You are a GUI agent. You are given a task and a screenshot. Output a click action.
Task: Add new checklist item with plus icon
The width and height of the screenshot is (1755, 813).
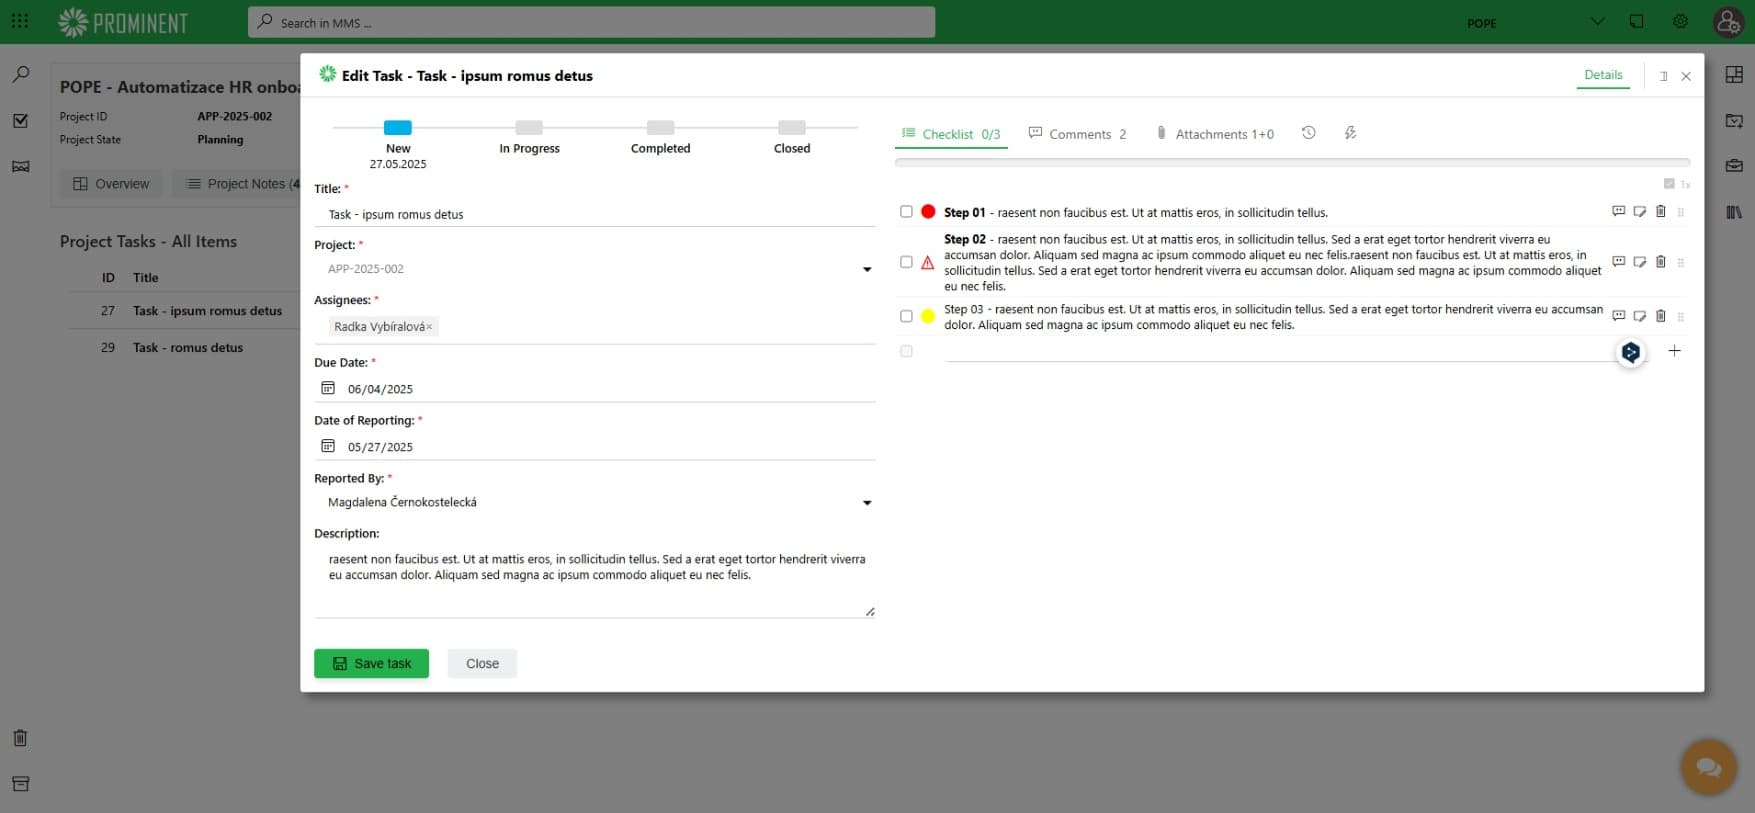1674,350
